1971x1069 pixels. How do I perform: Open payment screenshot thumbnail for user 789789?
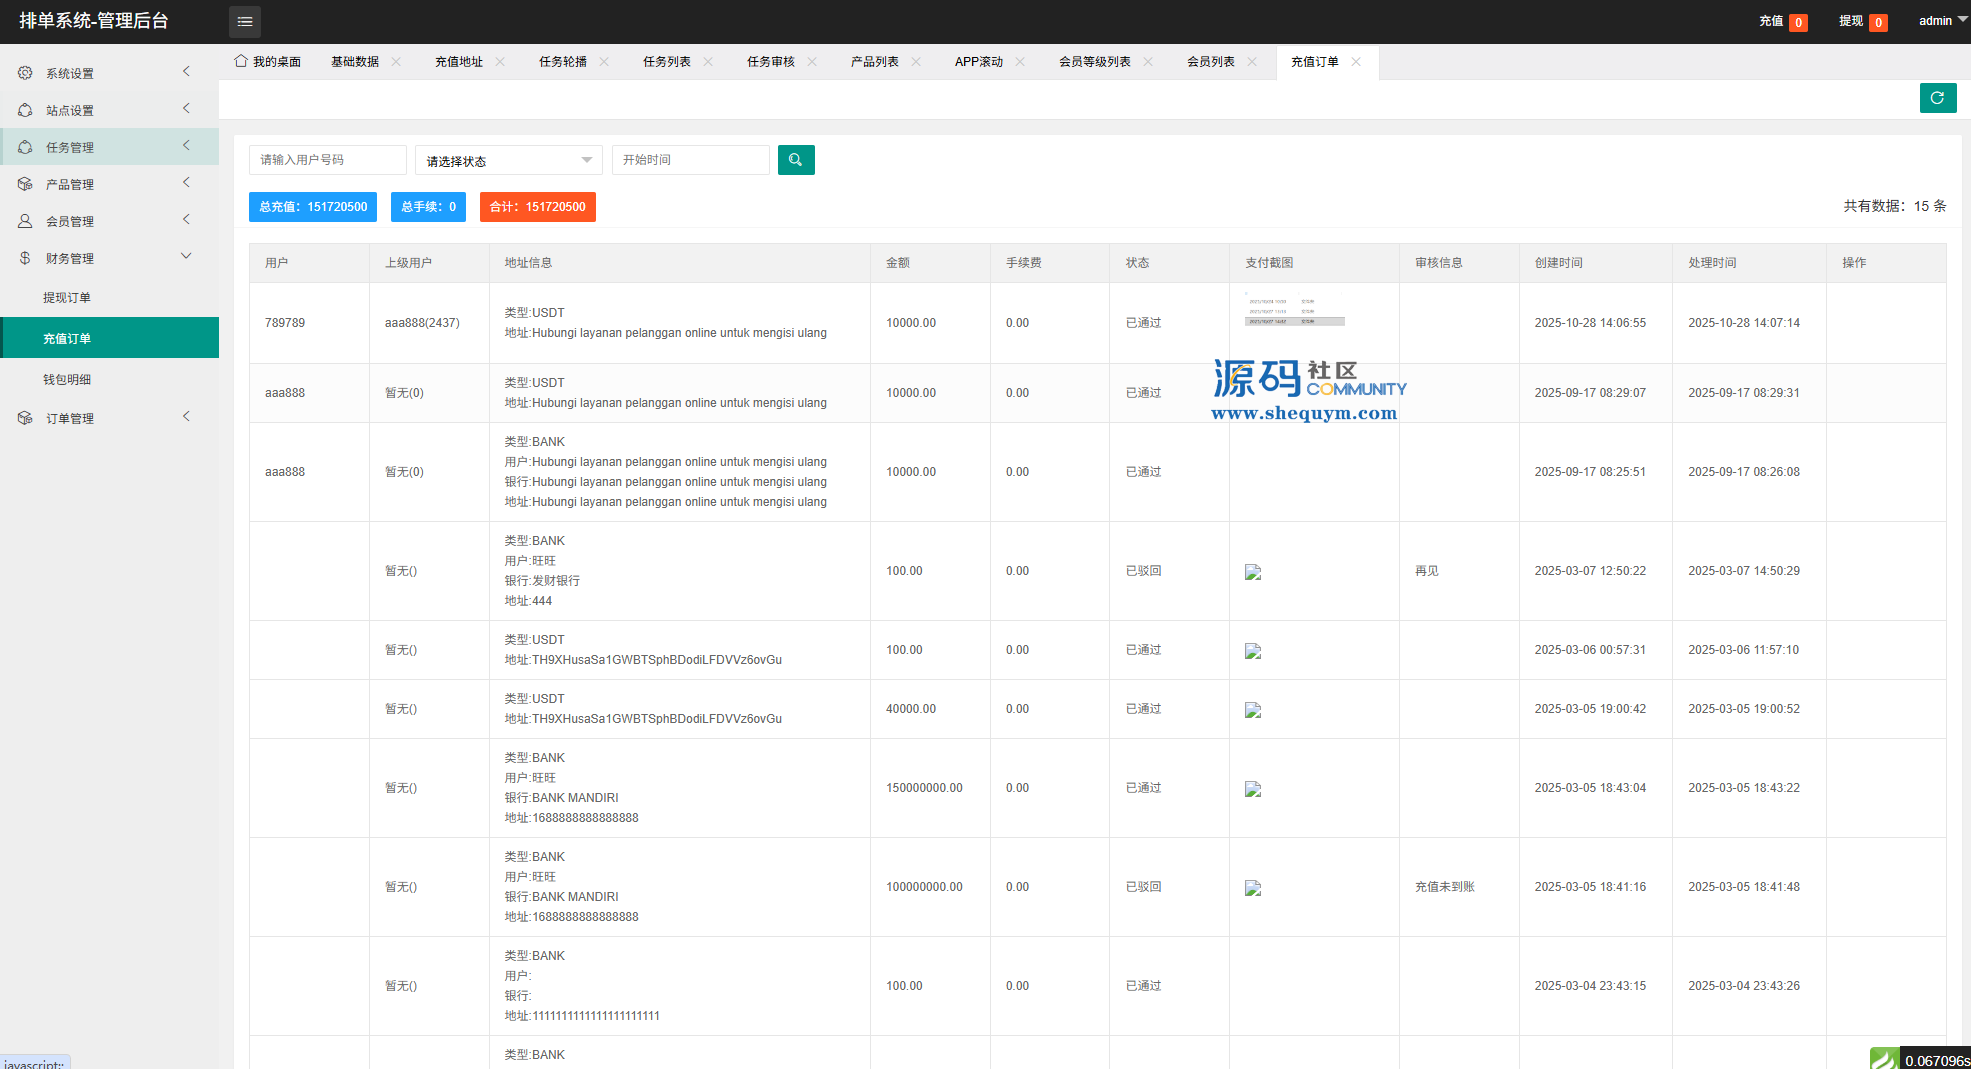1294,311
